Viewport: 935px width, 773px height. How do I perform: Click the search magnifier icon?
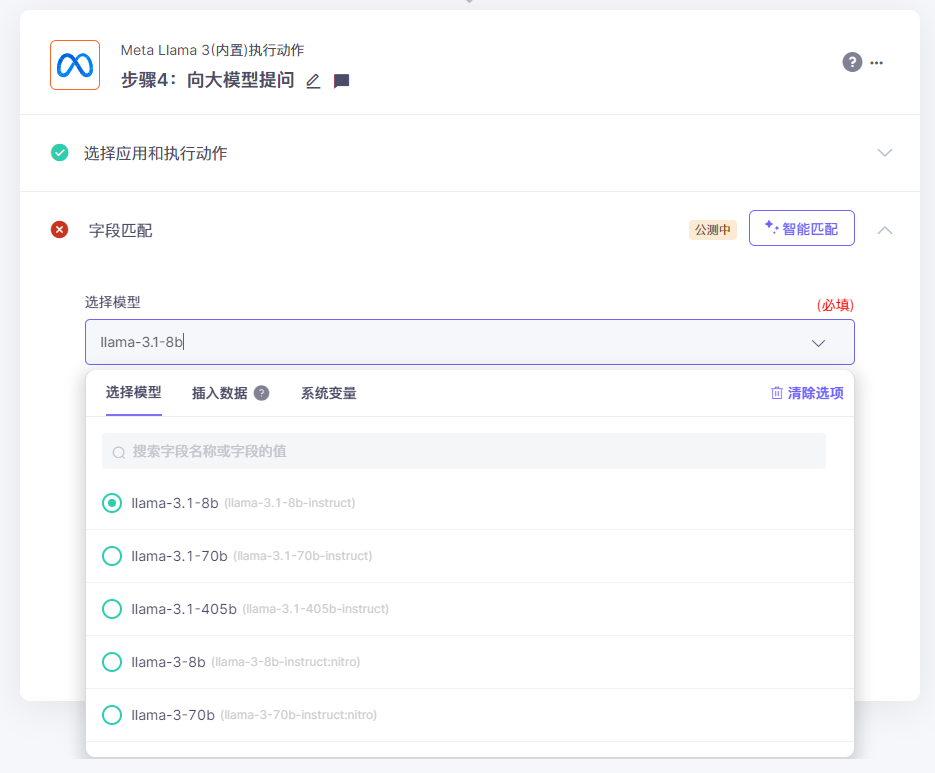pyautogui.click(x=119, y=453)
